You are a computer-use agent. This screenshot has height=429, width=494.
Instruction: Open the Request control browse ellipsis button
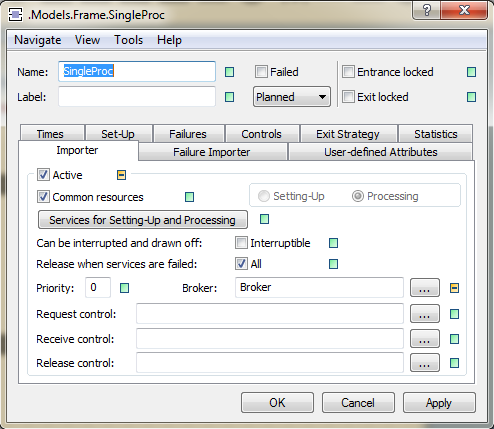pos(425,314)
